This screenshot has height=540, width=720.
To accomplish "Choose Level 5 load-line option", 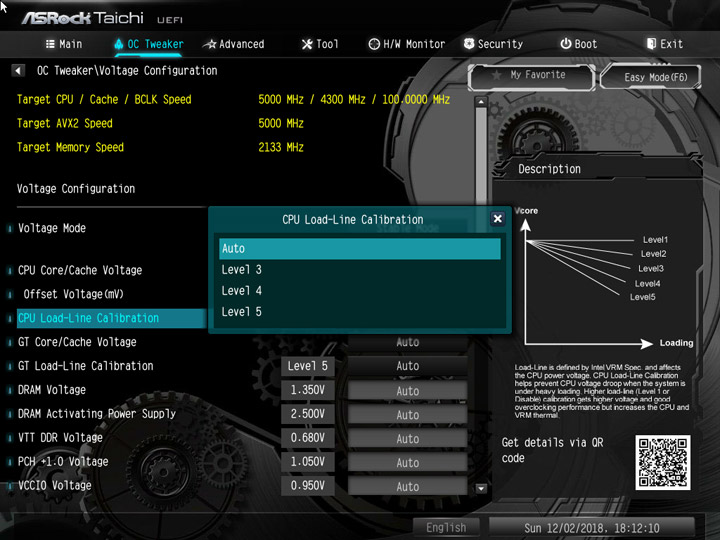I will [360, 312].
